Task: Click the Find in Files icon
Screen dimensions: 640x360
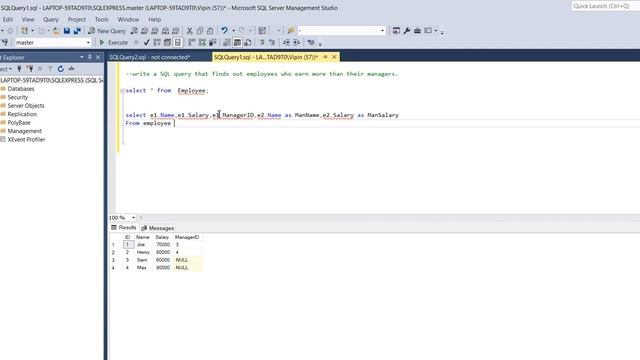Action: coord(291,31)
